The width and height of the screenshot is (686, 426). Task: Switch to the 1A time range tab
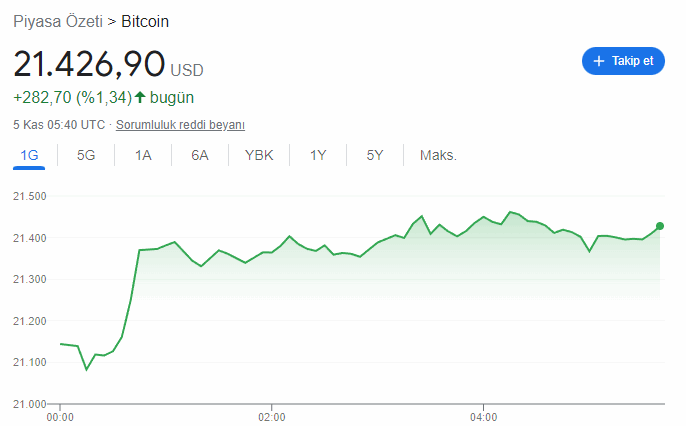pyautogui.click(x=143, y=155)
